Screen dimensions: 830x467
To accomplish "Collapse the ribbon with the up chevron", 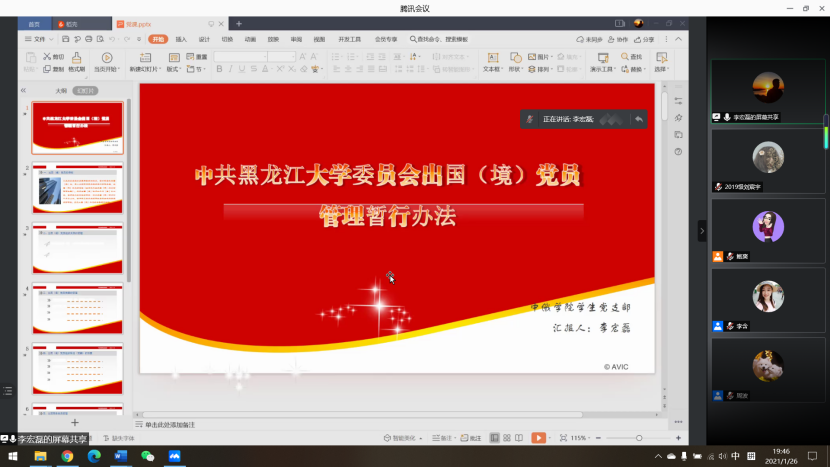I will coord(678,39).
